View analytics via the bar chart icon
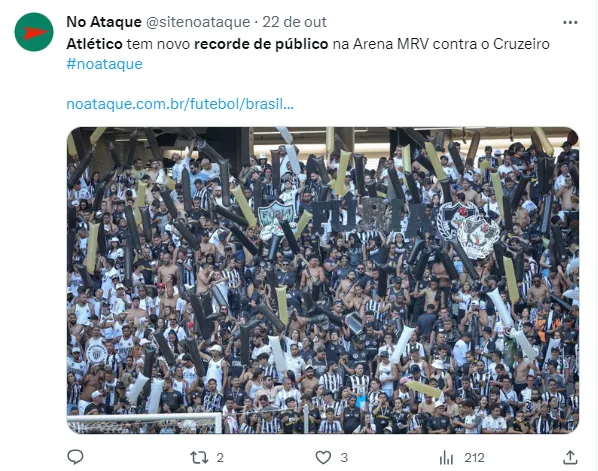The height and width of the screenshot is (471, 598). [x=446, y=457]
